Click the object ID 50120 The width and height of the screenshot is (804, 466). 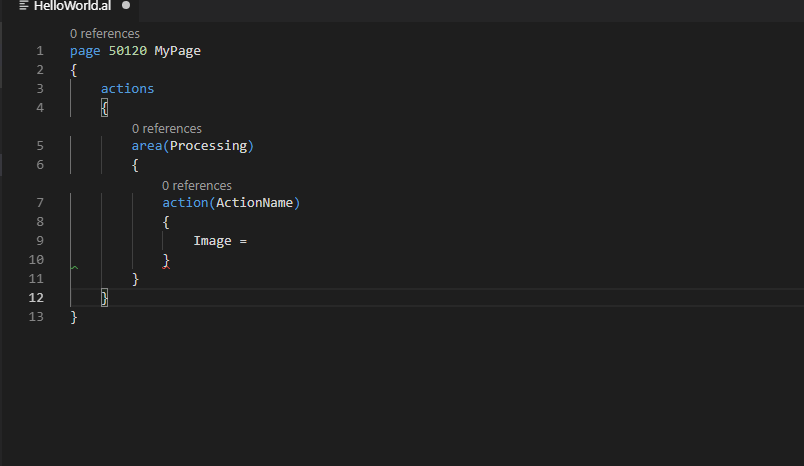tap(128, 51)
